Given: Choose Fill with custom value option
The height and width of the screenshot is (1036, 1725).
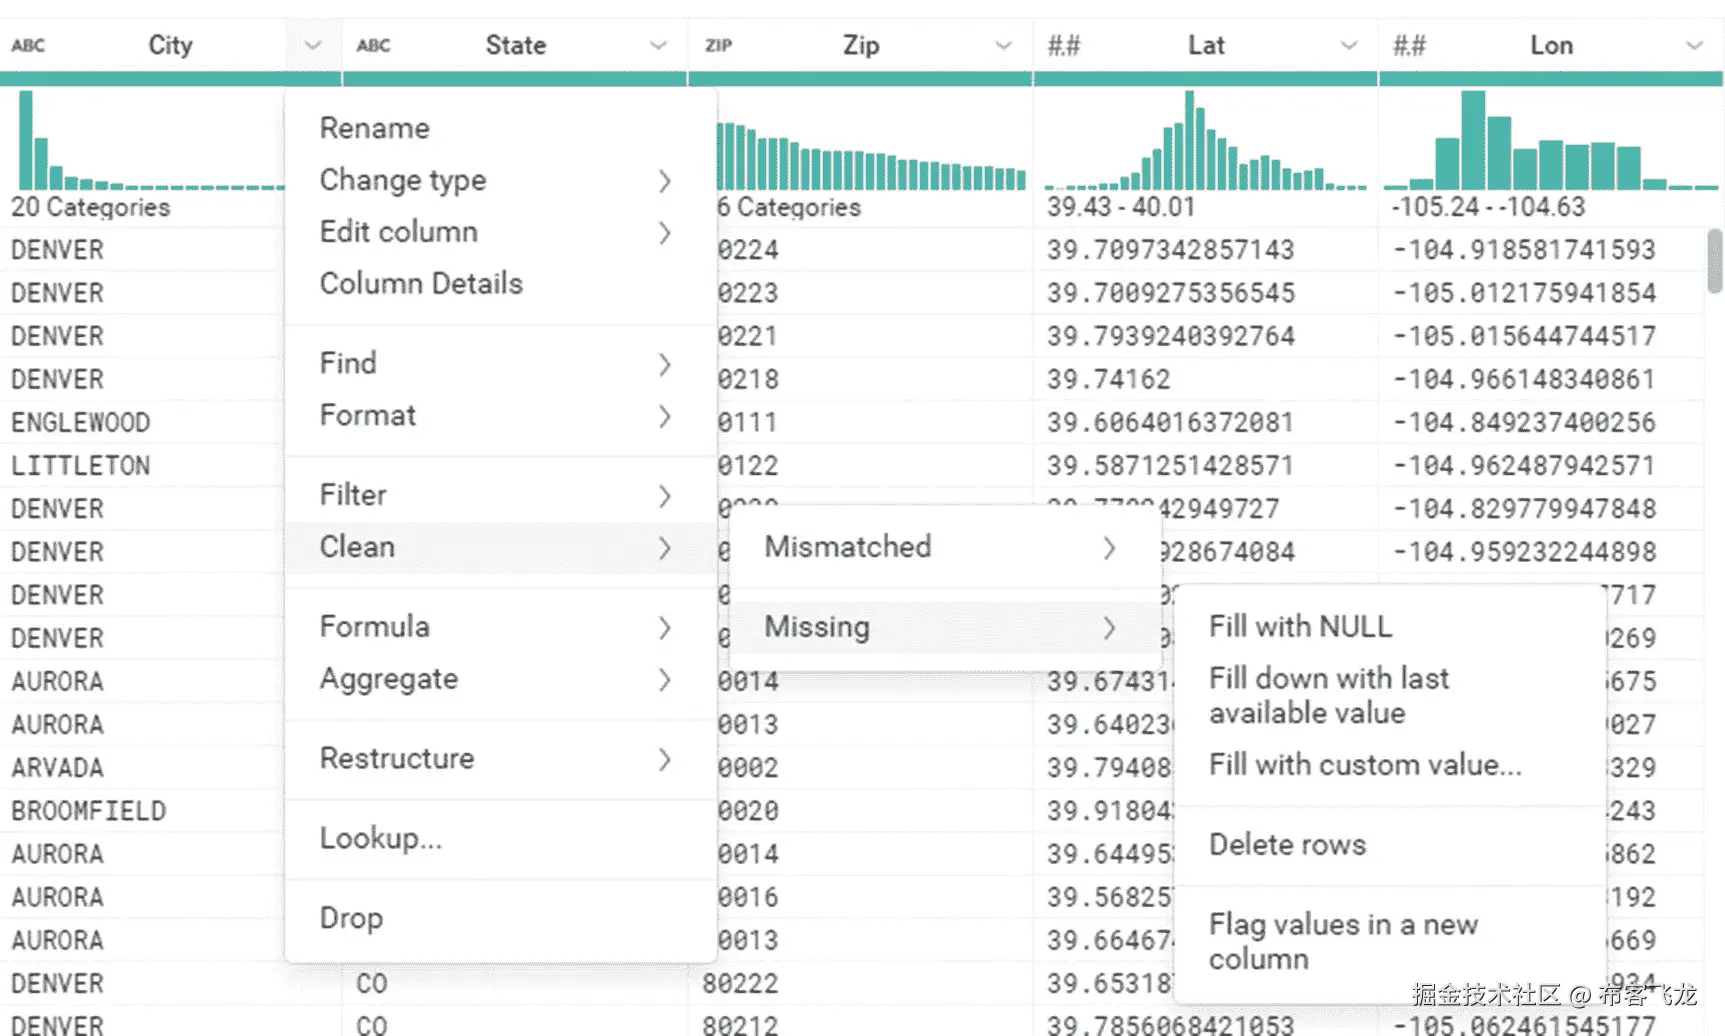Looking at the screenshot, I should click(1364, 765).
